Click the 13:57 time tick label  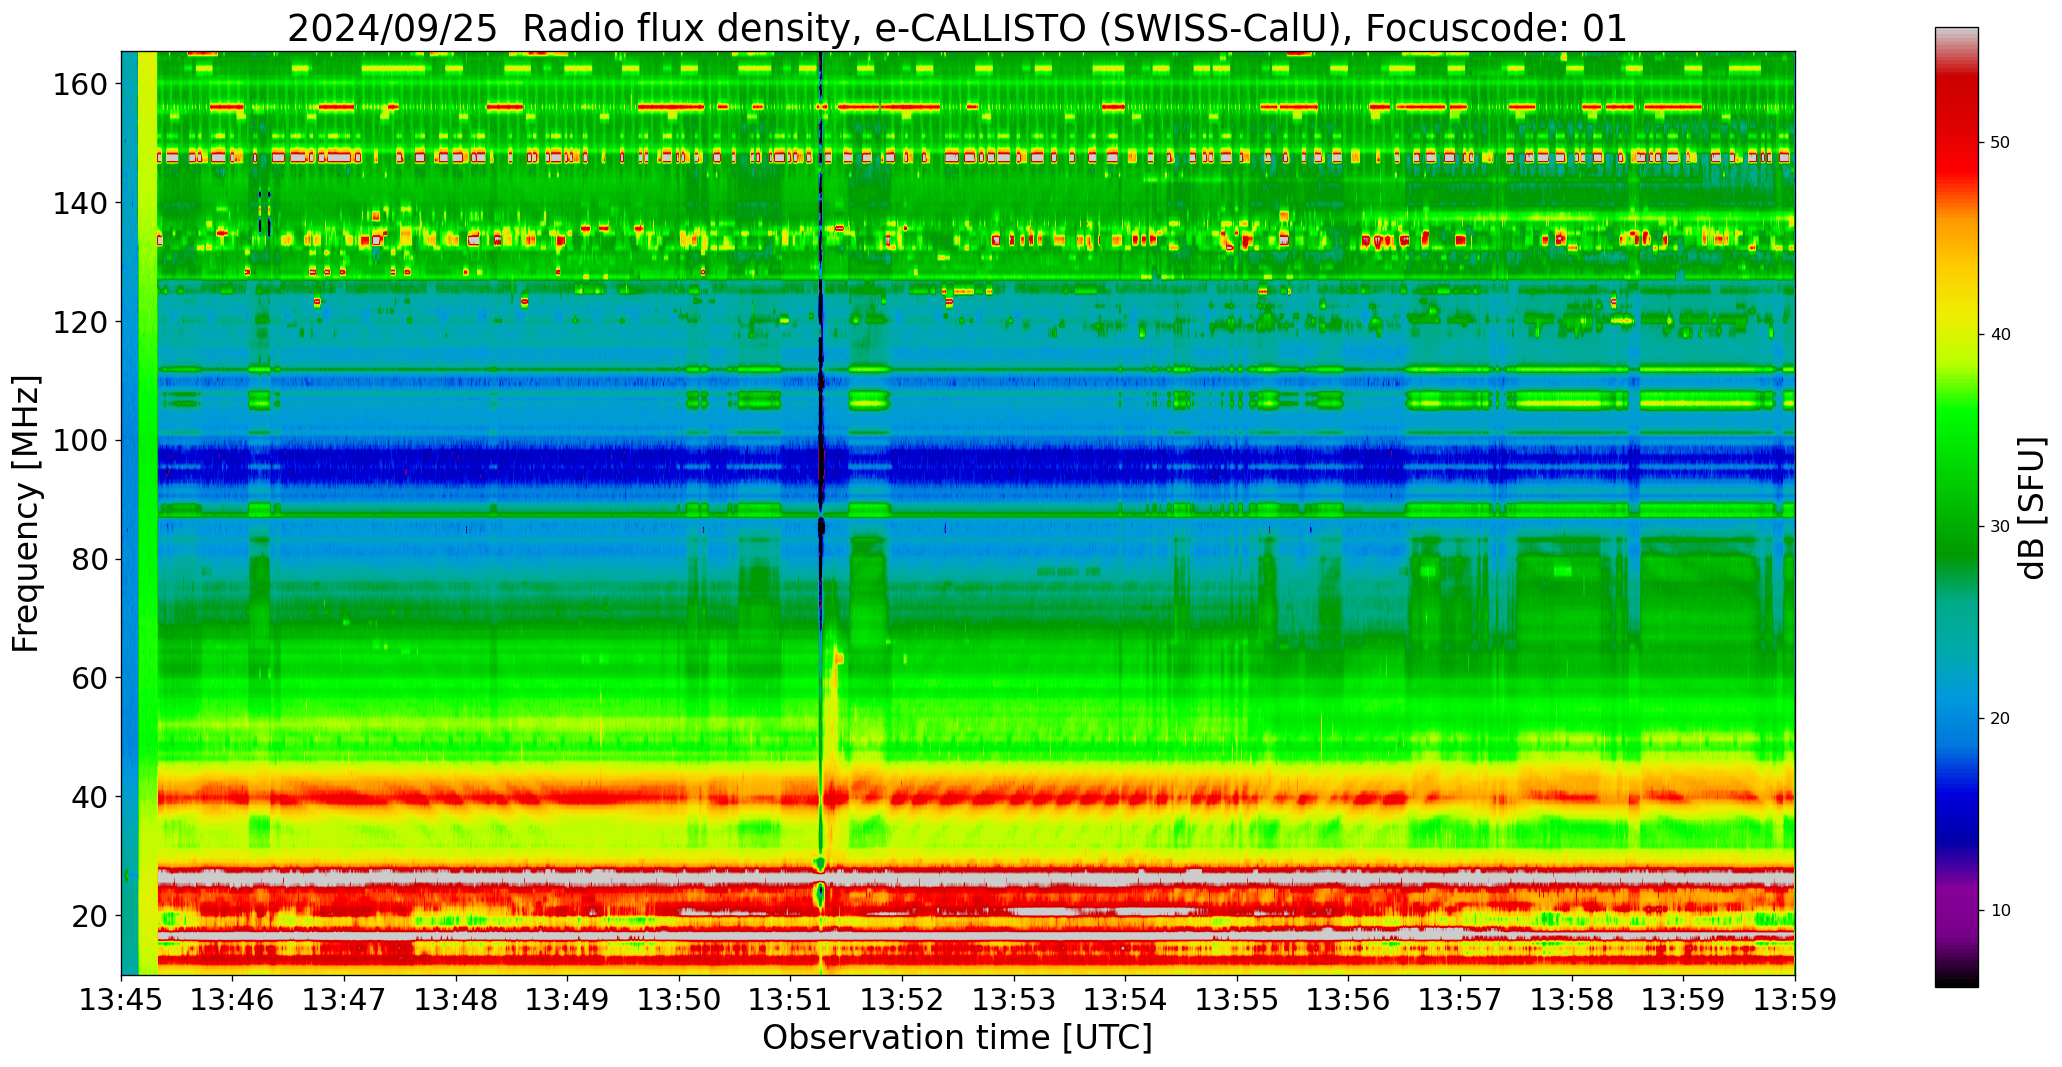[x=1460, y=999]
